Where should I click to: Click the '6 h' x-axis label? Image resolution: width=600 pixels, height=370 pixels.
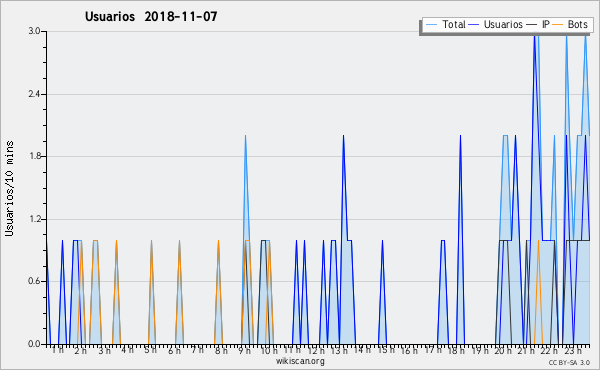[174, 350]
